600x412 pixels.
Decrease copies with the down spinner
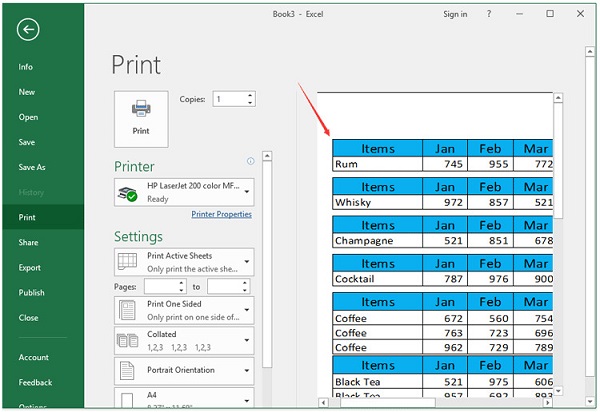pyautogui.click(x=250, y=103)
